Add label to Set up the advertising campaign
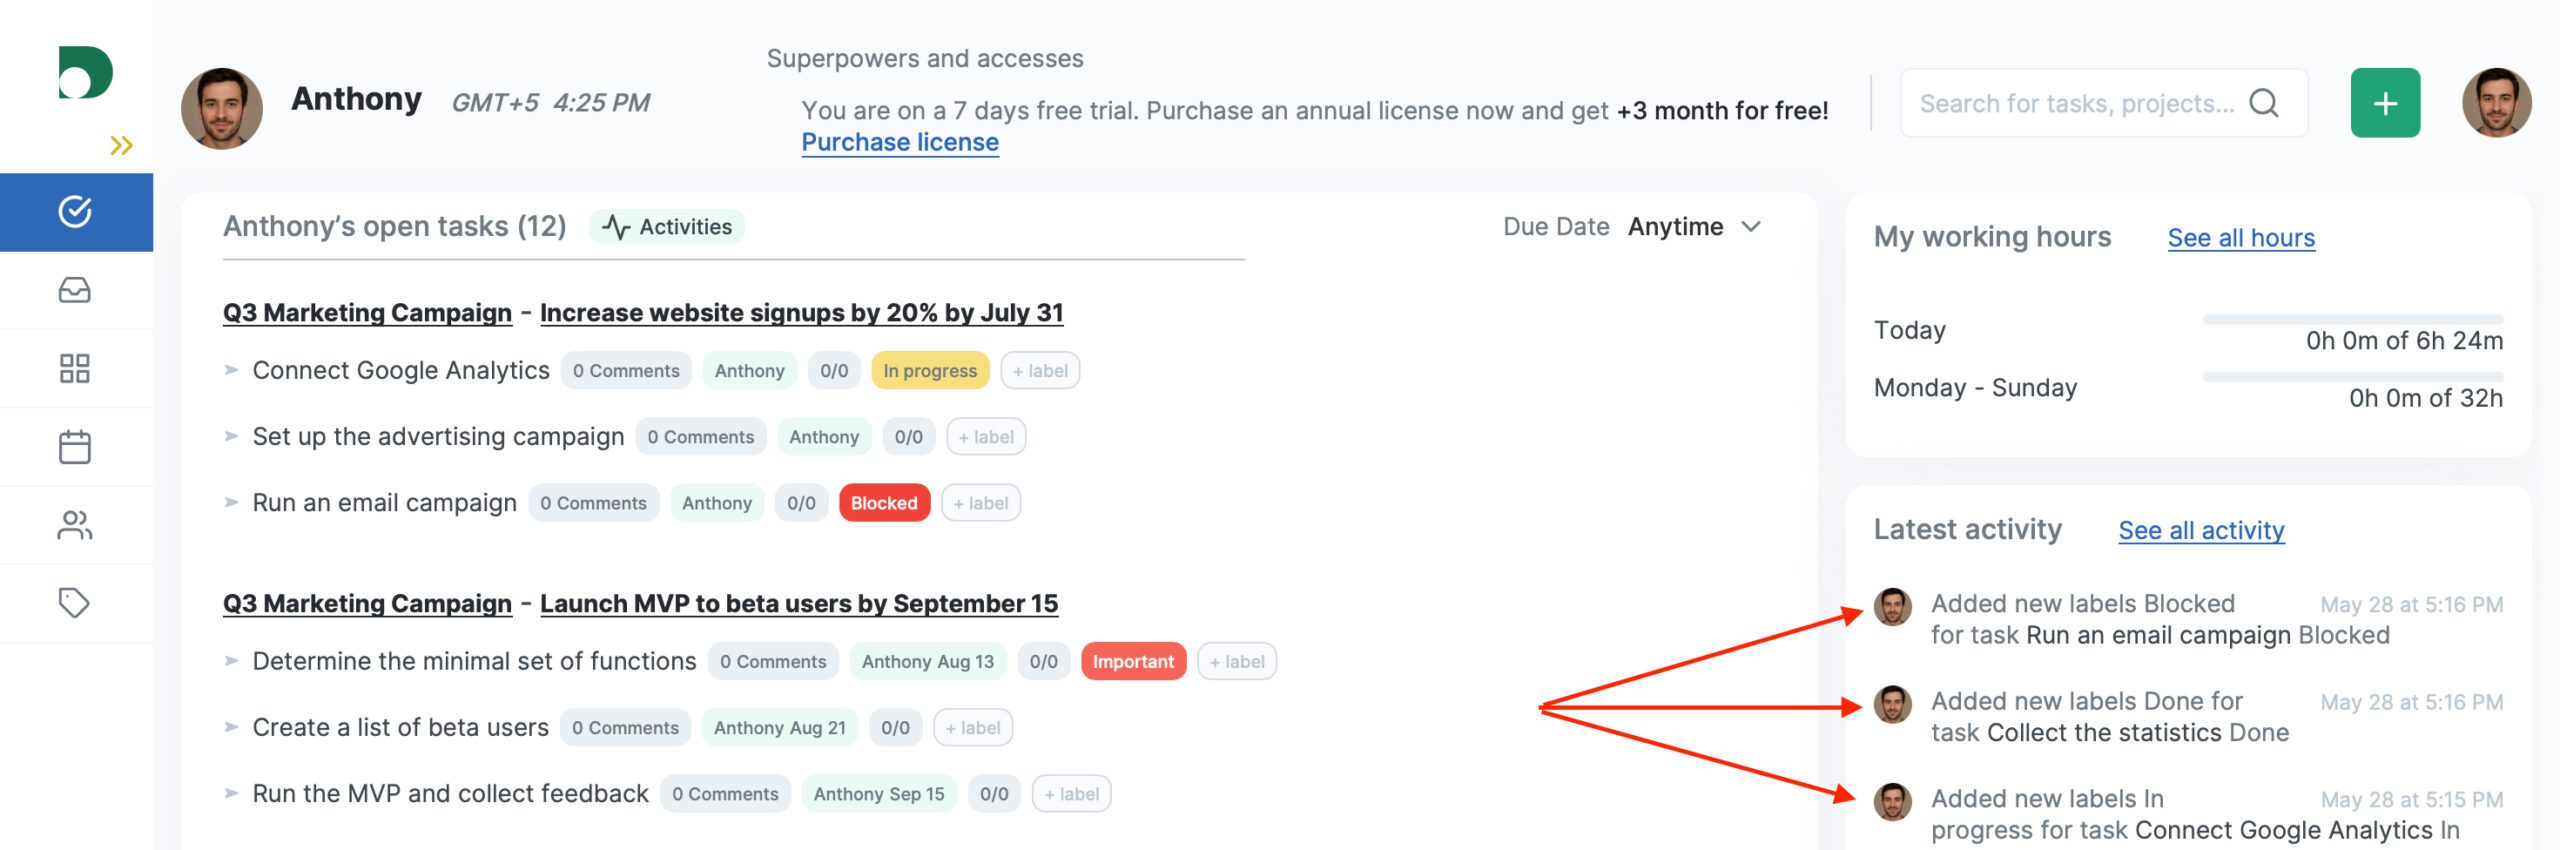The width and height of the screenshot is (2560, 850). [x=986, y=437]
